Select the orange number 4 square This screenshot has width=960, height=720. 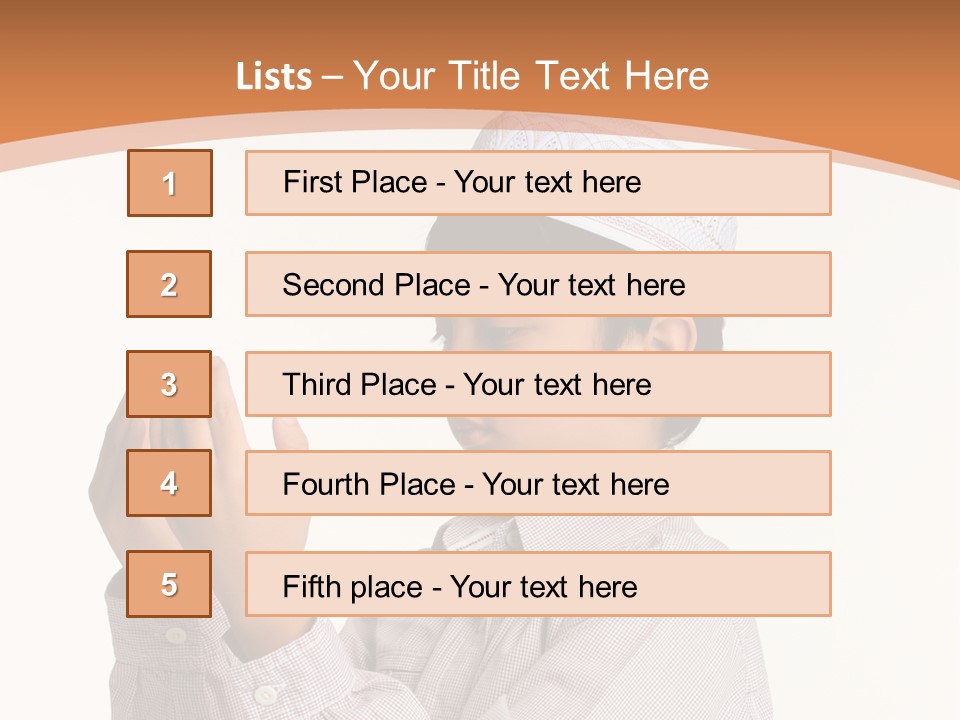(169, 483)
